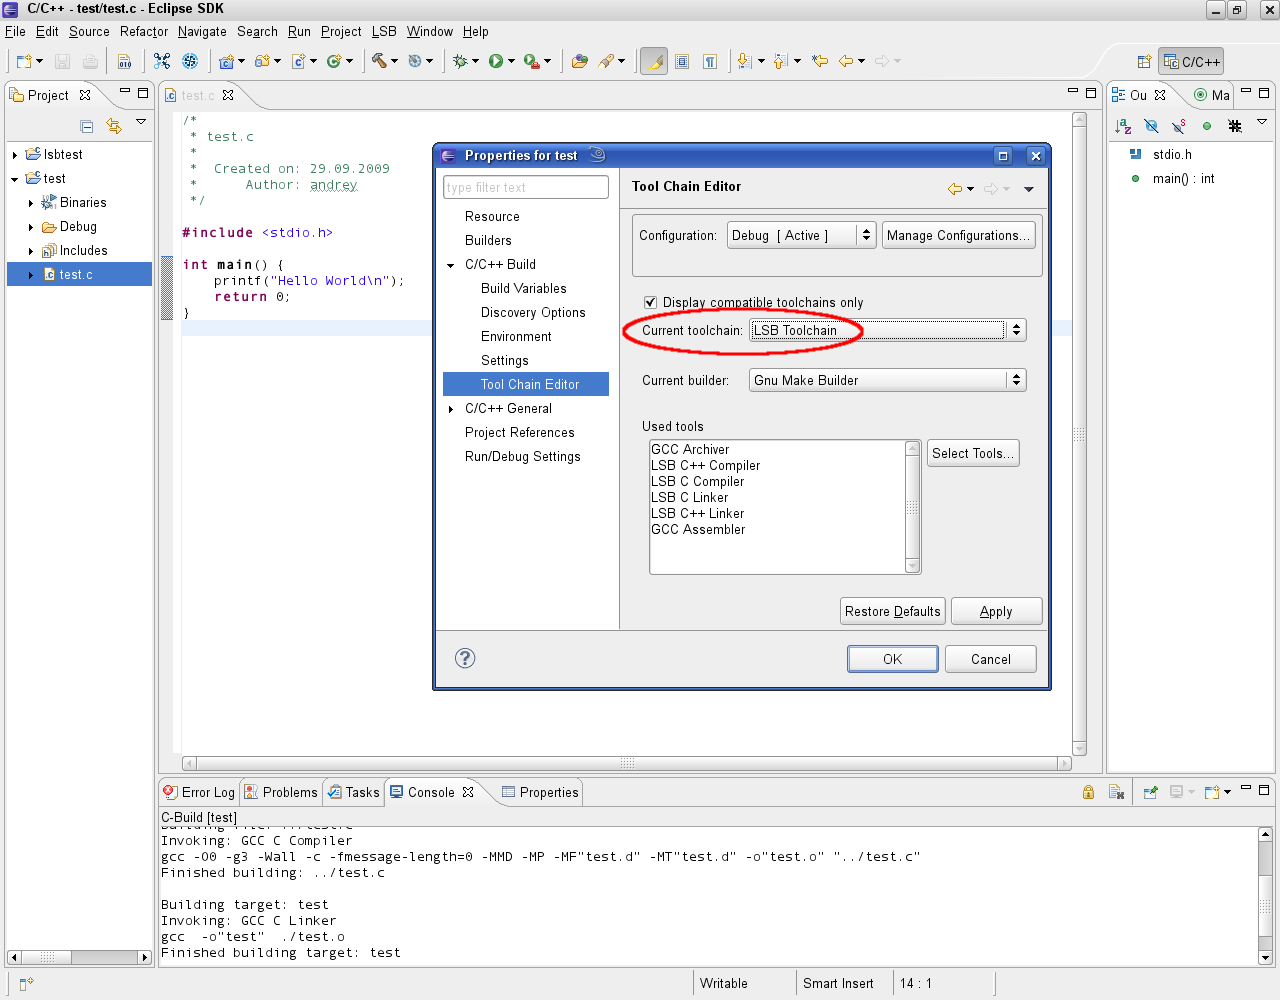This screenshot has width=1280, height=1000.
Task: Click the Scroll Lock icon in Console
Action: [x=1088, y=792]
